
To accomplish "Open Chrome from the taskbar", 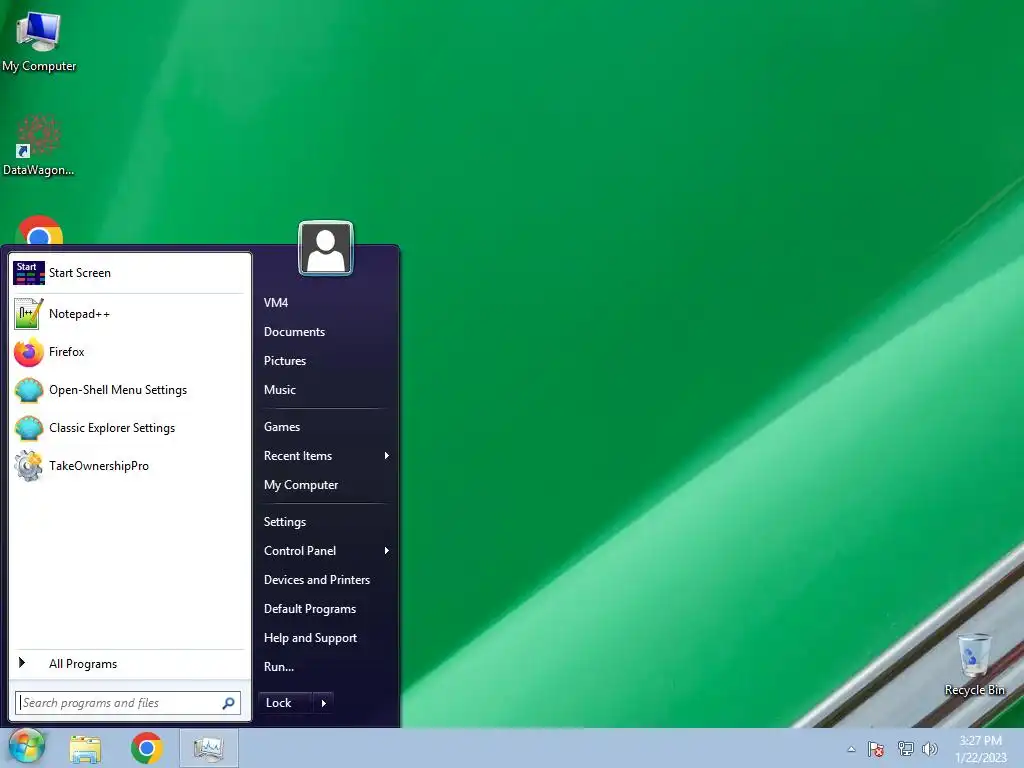I will coord(146,748).
